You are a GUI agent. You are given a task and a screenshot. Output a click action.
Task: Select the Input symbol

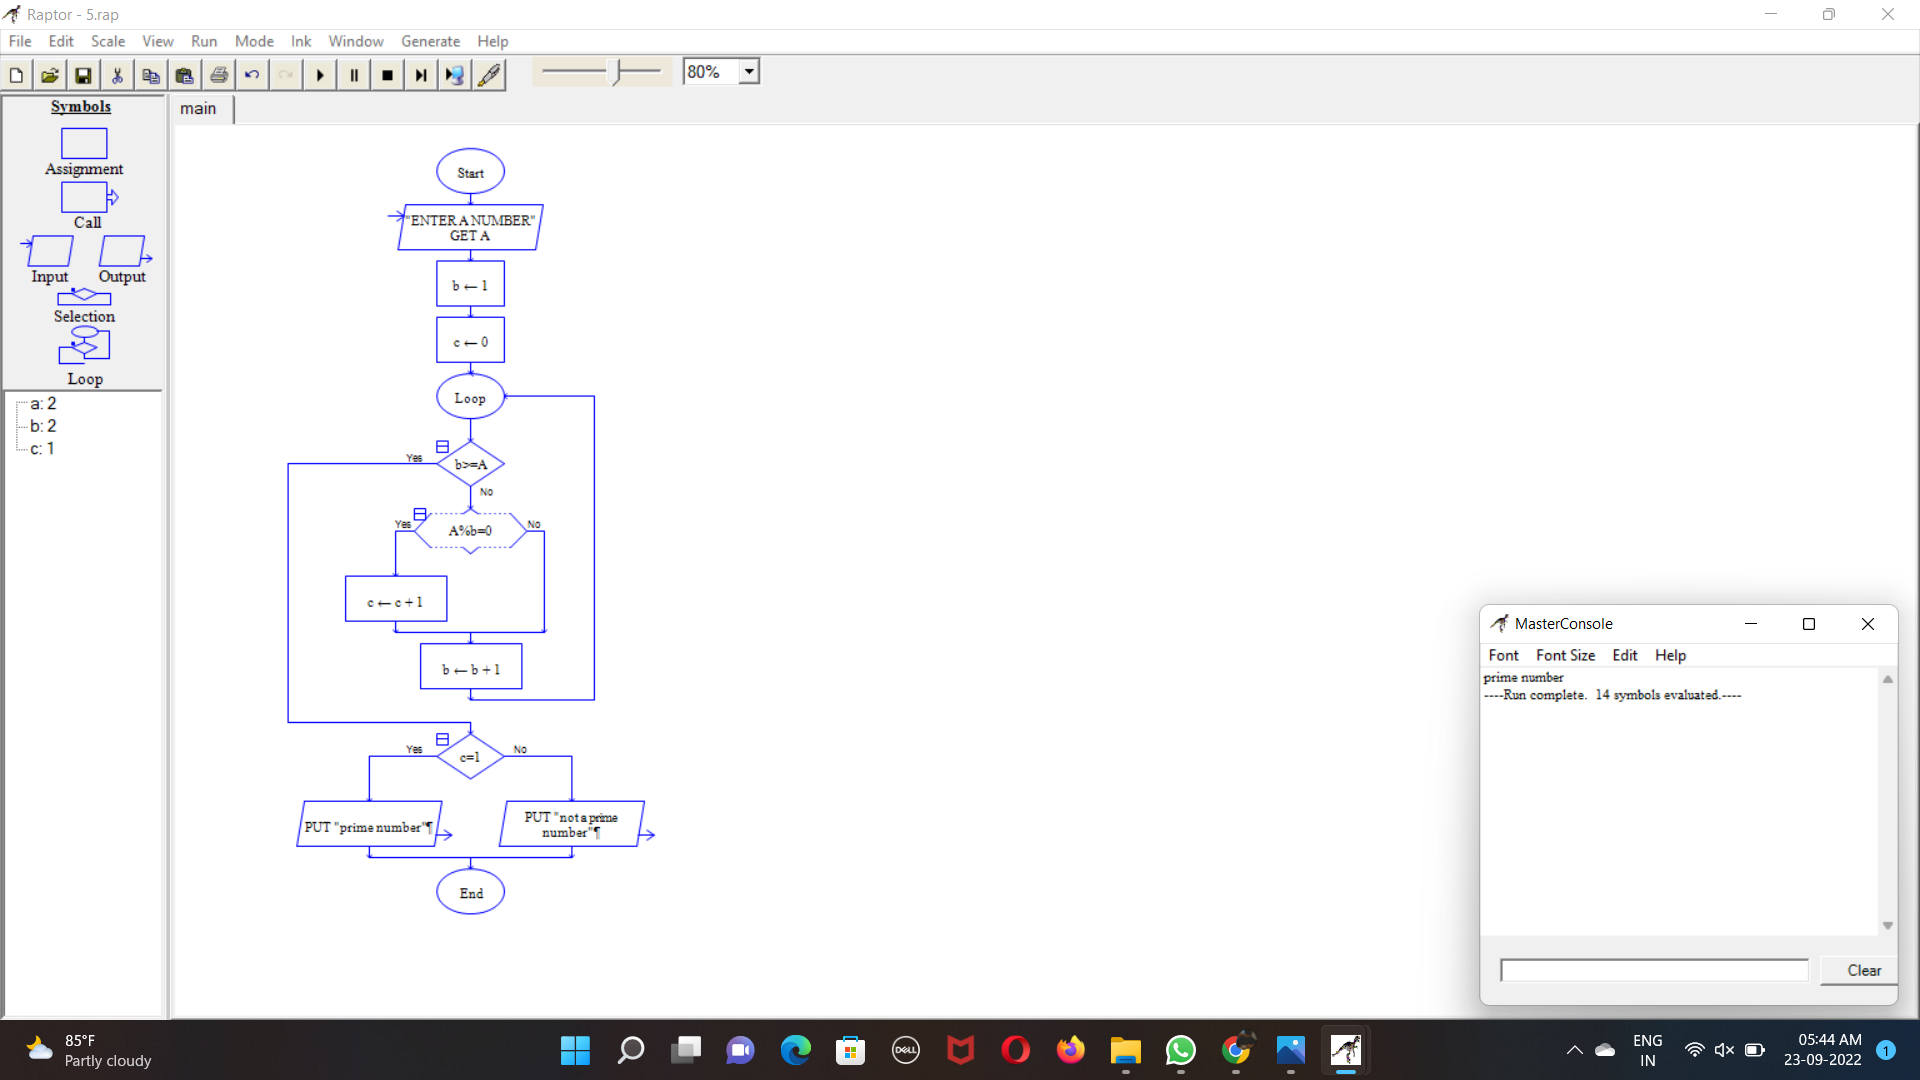[49, 251]
